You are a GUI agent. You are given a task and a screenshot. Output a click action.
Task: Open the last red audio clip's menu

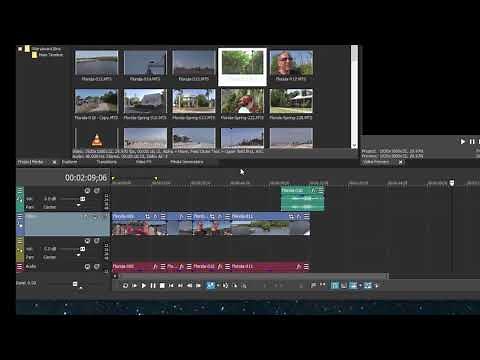coord(306,267)
